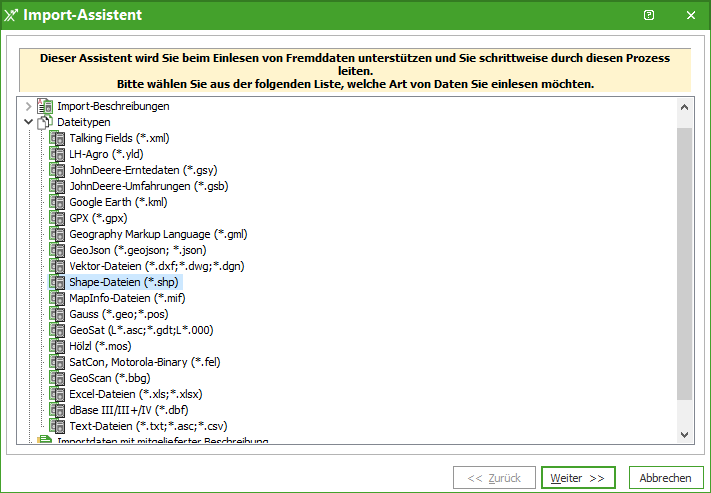
Task: Click the Excel-Dateien file type icon
Action: (x=58, y=394)
